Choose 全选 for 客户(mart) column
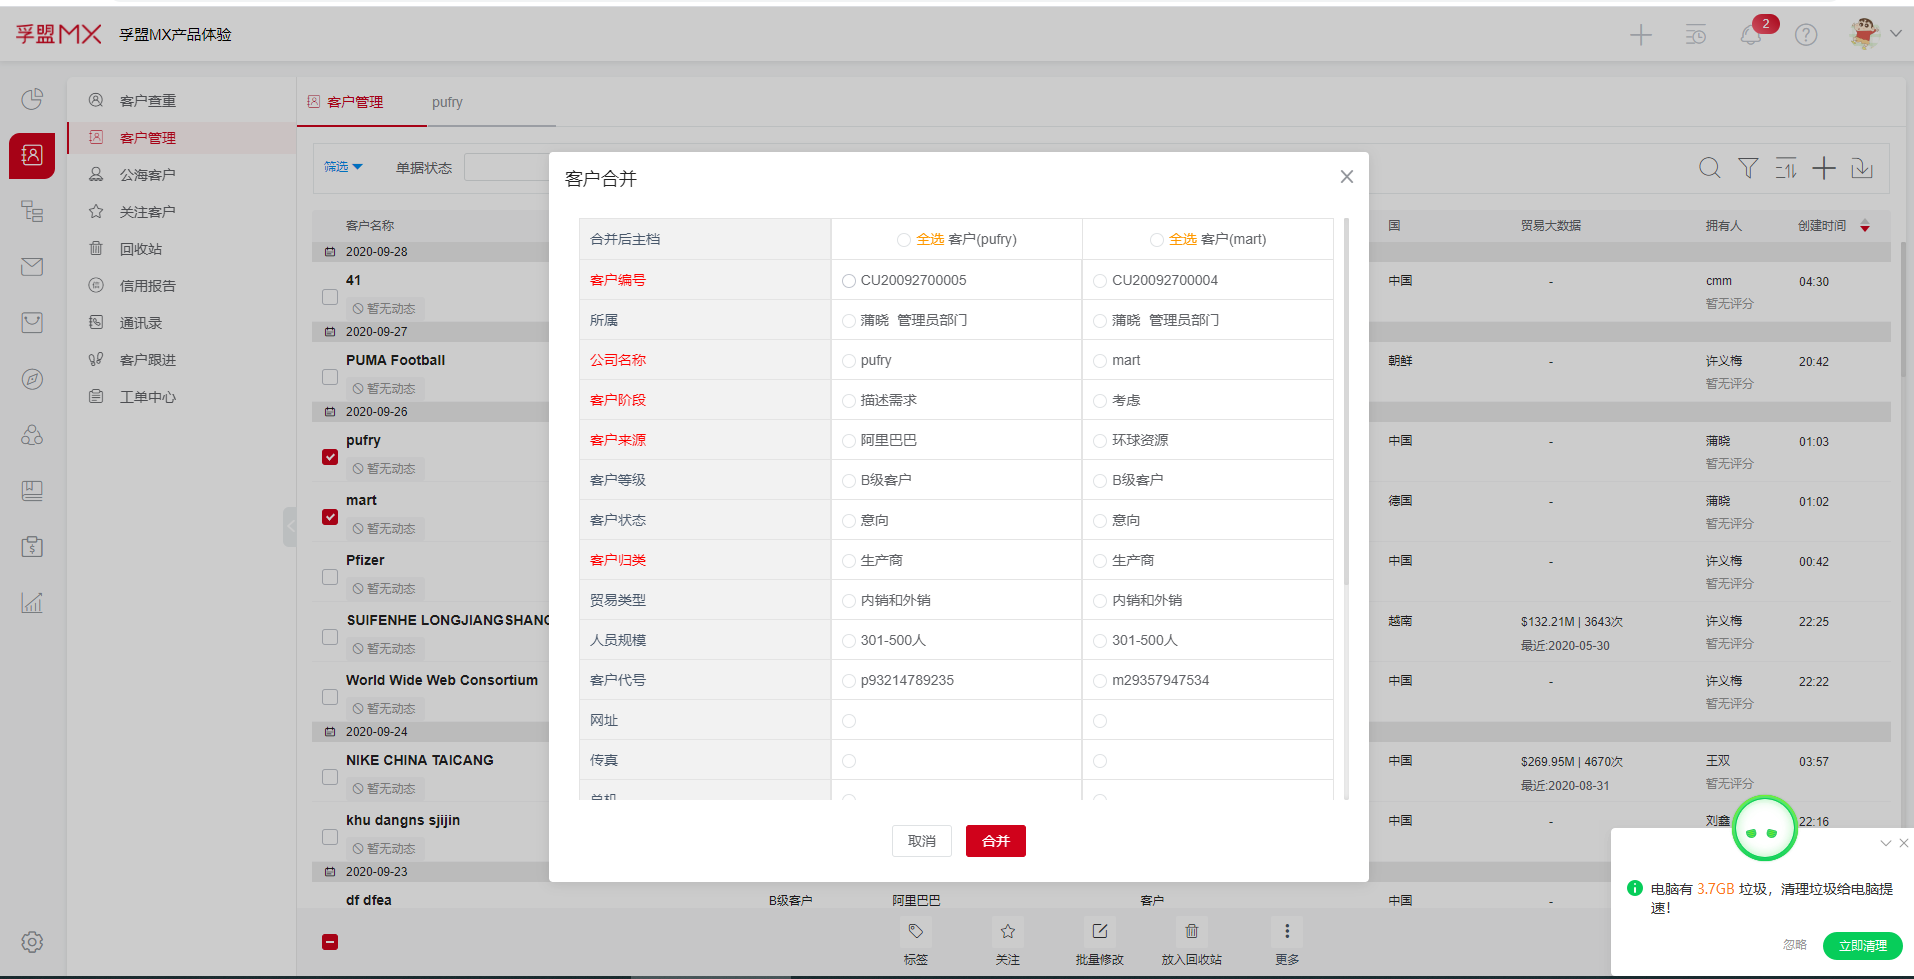 click(1156, 240)
